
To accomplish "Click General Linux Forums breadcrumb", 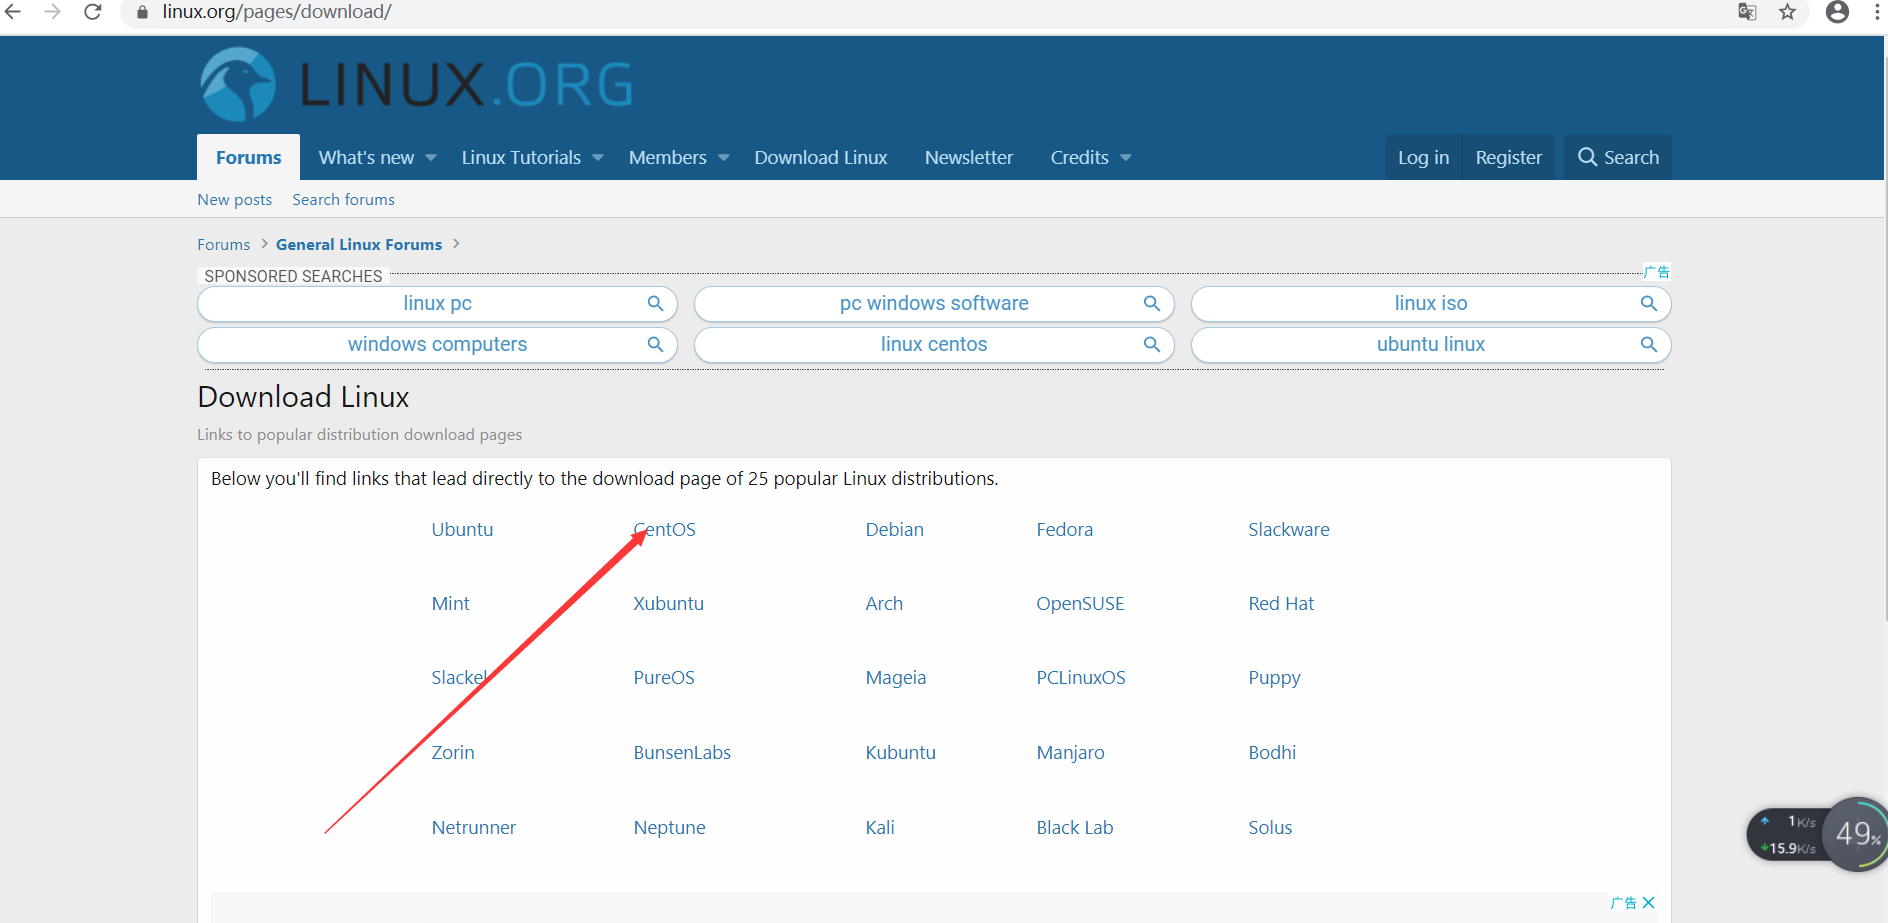I will tap(359, 244).
